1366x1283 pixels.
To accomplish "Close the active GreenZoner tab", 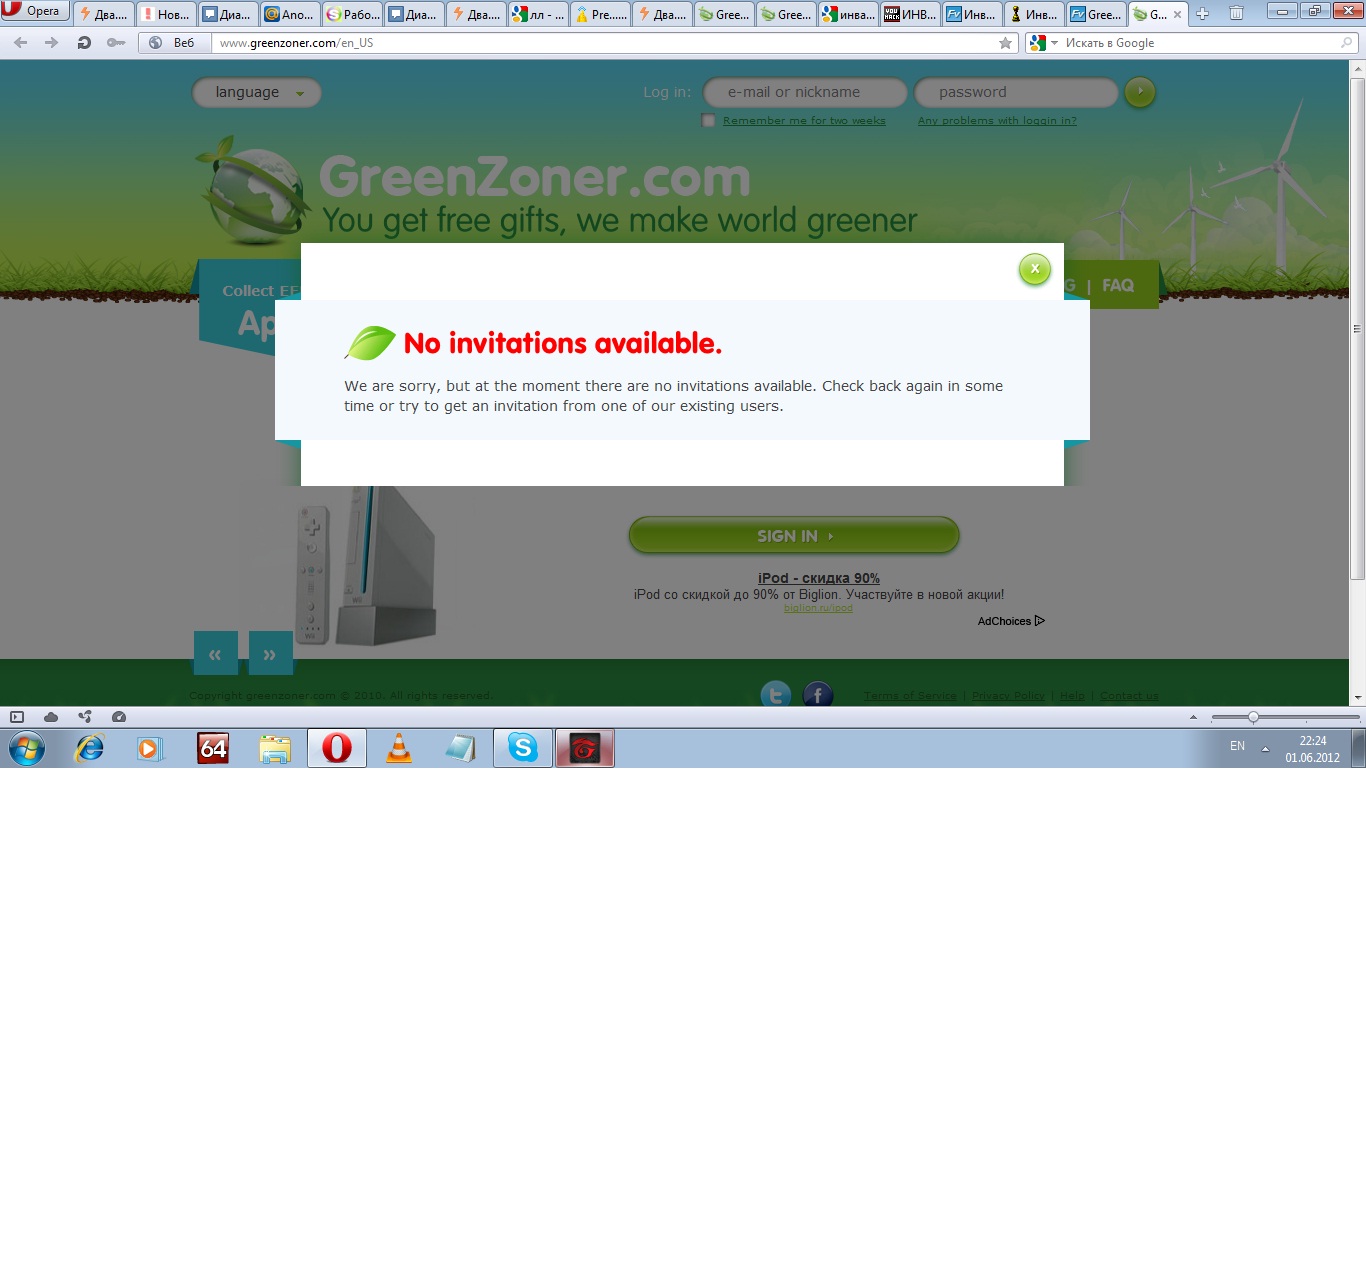I will [1177, 14].
